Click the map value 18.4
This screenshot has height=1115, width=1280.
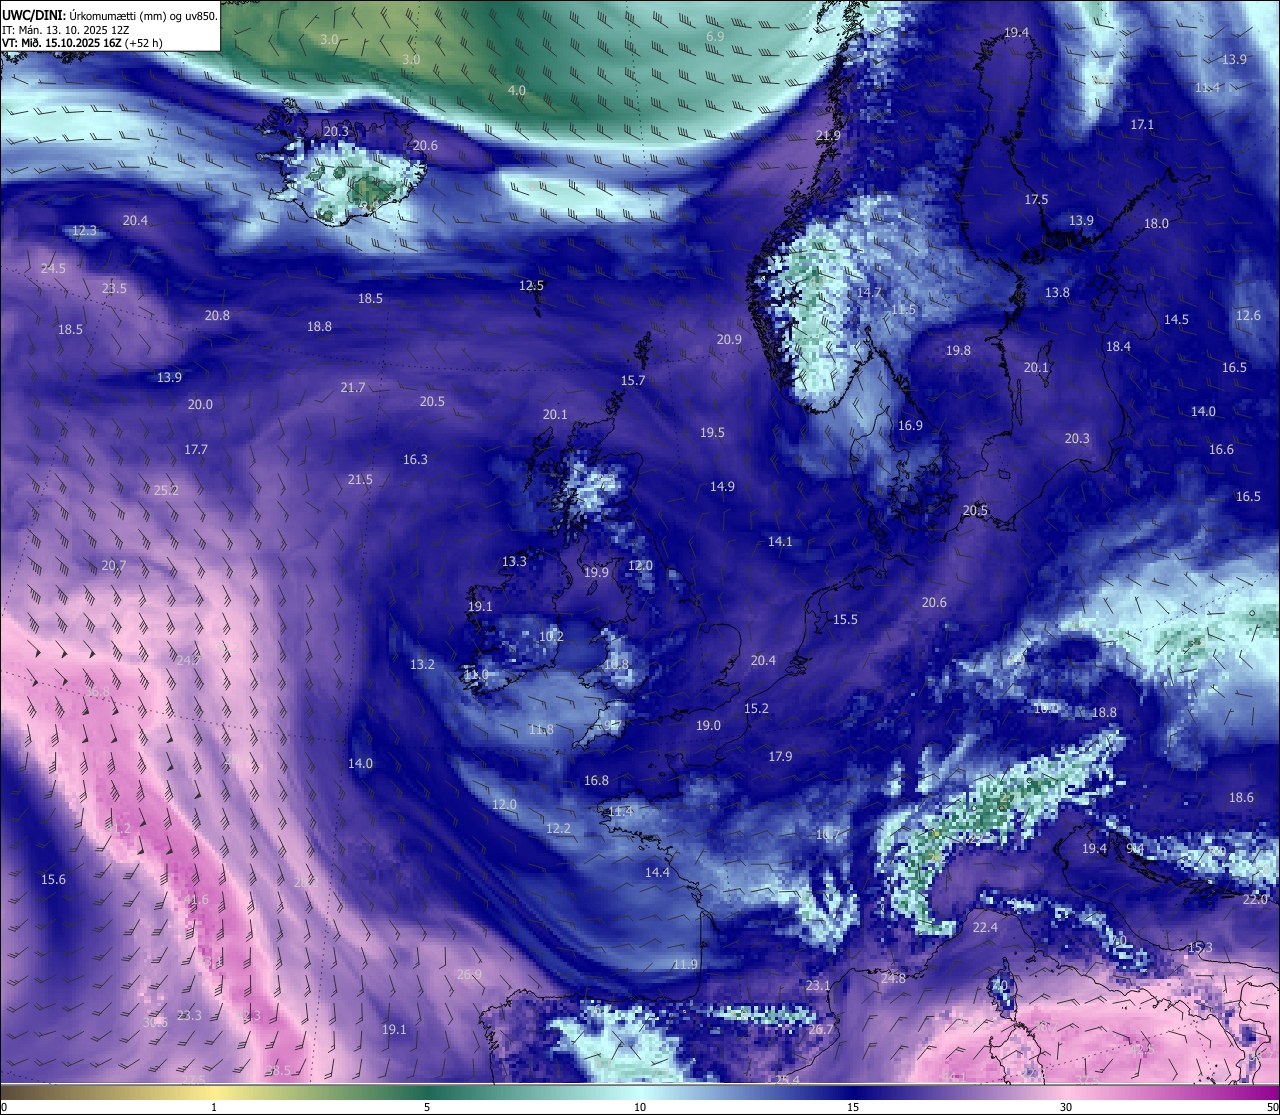[1118, 346]
